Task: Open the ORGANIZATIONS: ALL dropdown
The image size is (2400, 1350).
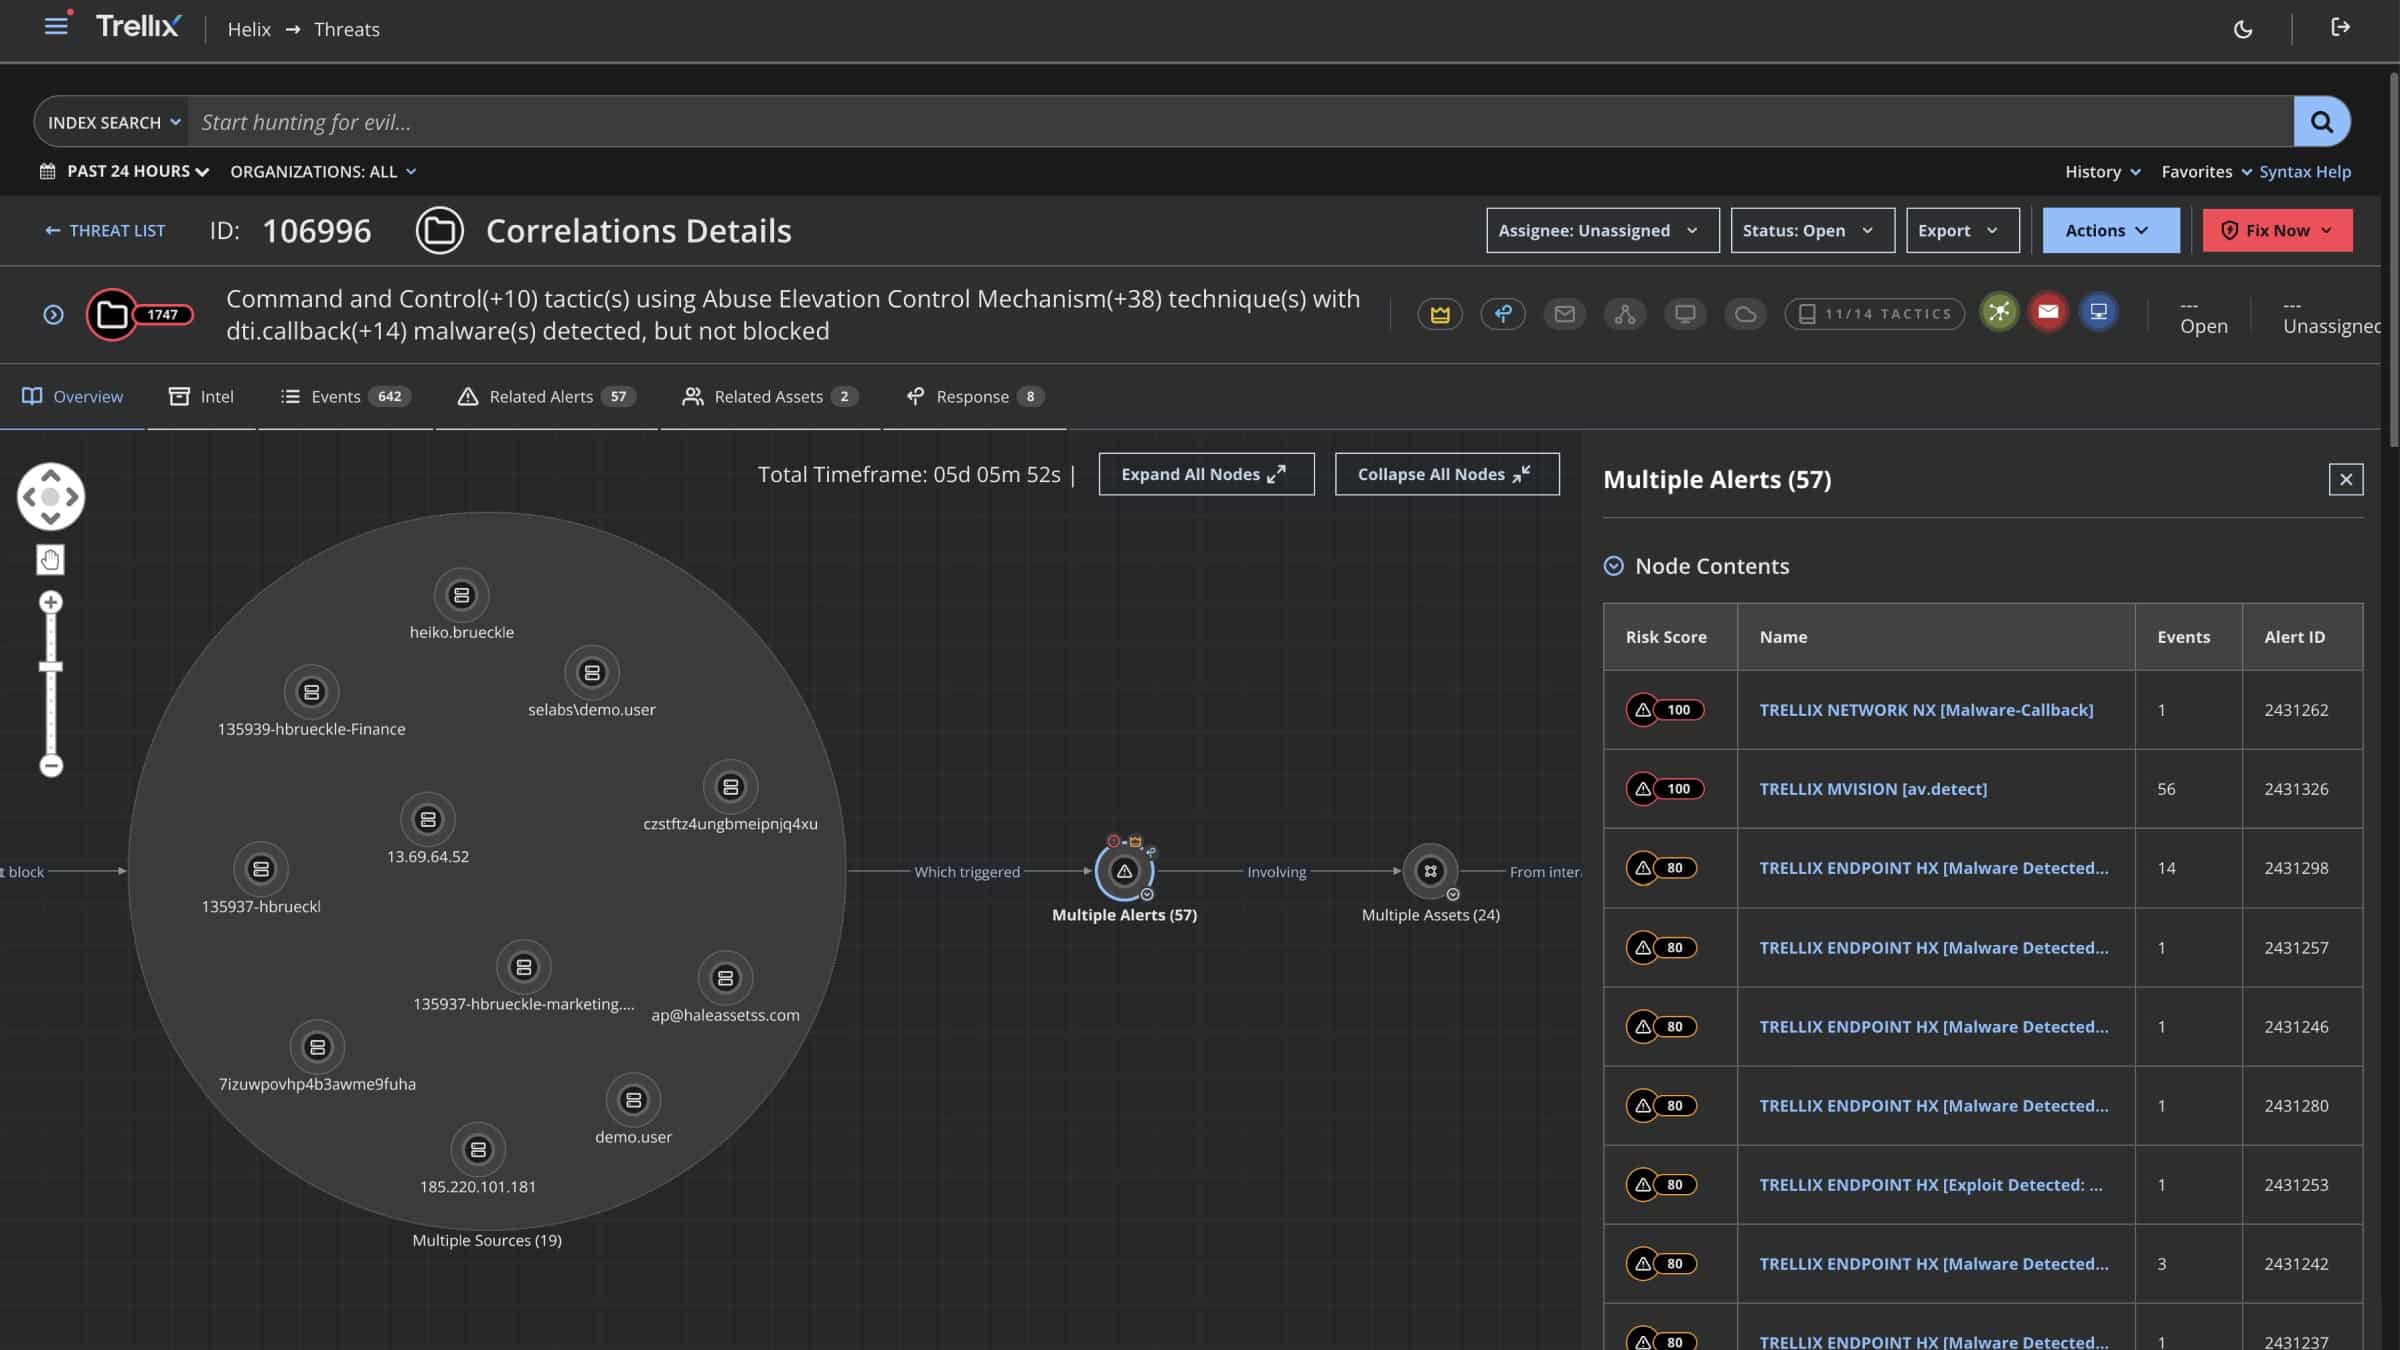Action: (323, 172)
